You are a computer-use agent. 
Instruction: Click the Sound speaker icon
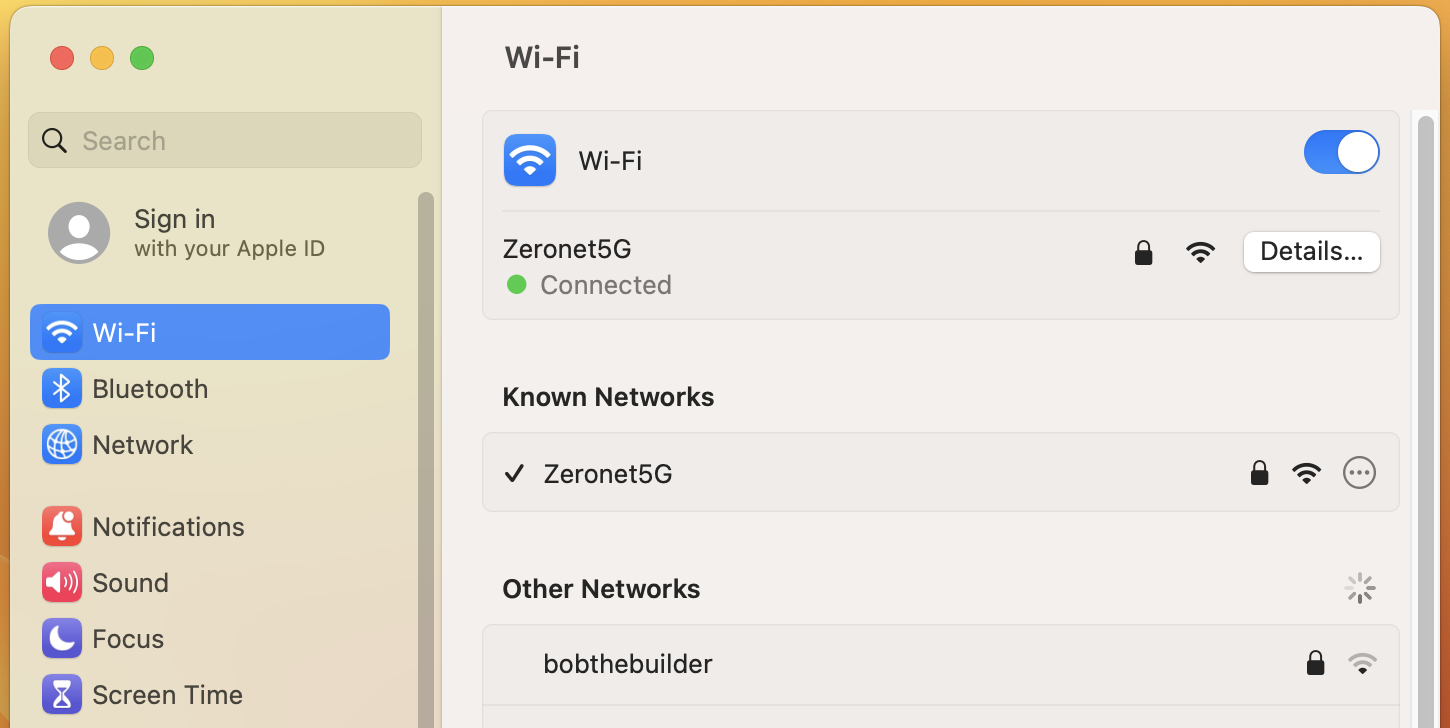[x=62, y=583]
